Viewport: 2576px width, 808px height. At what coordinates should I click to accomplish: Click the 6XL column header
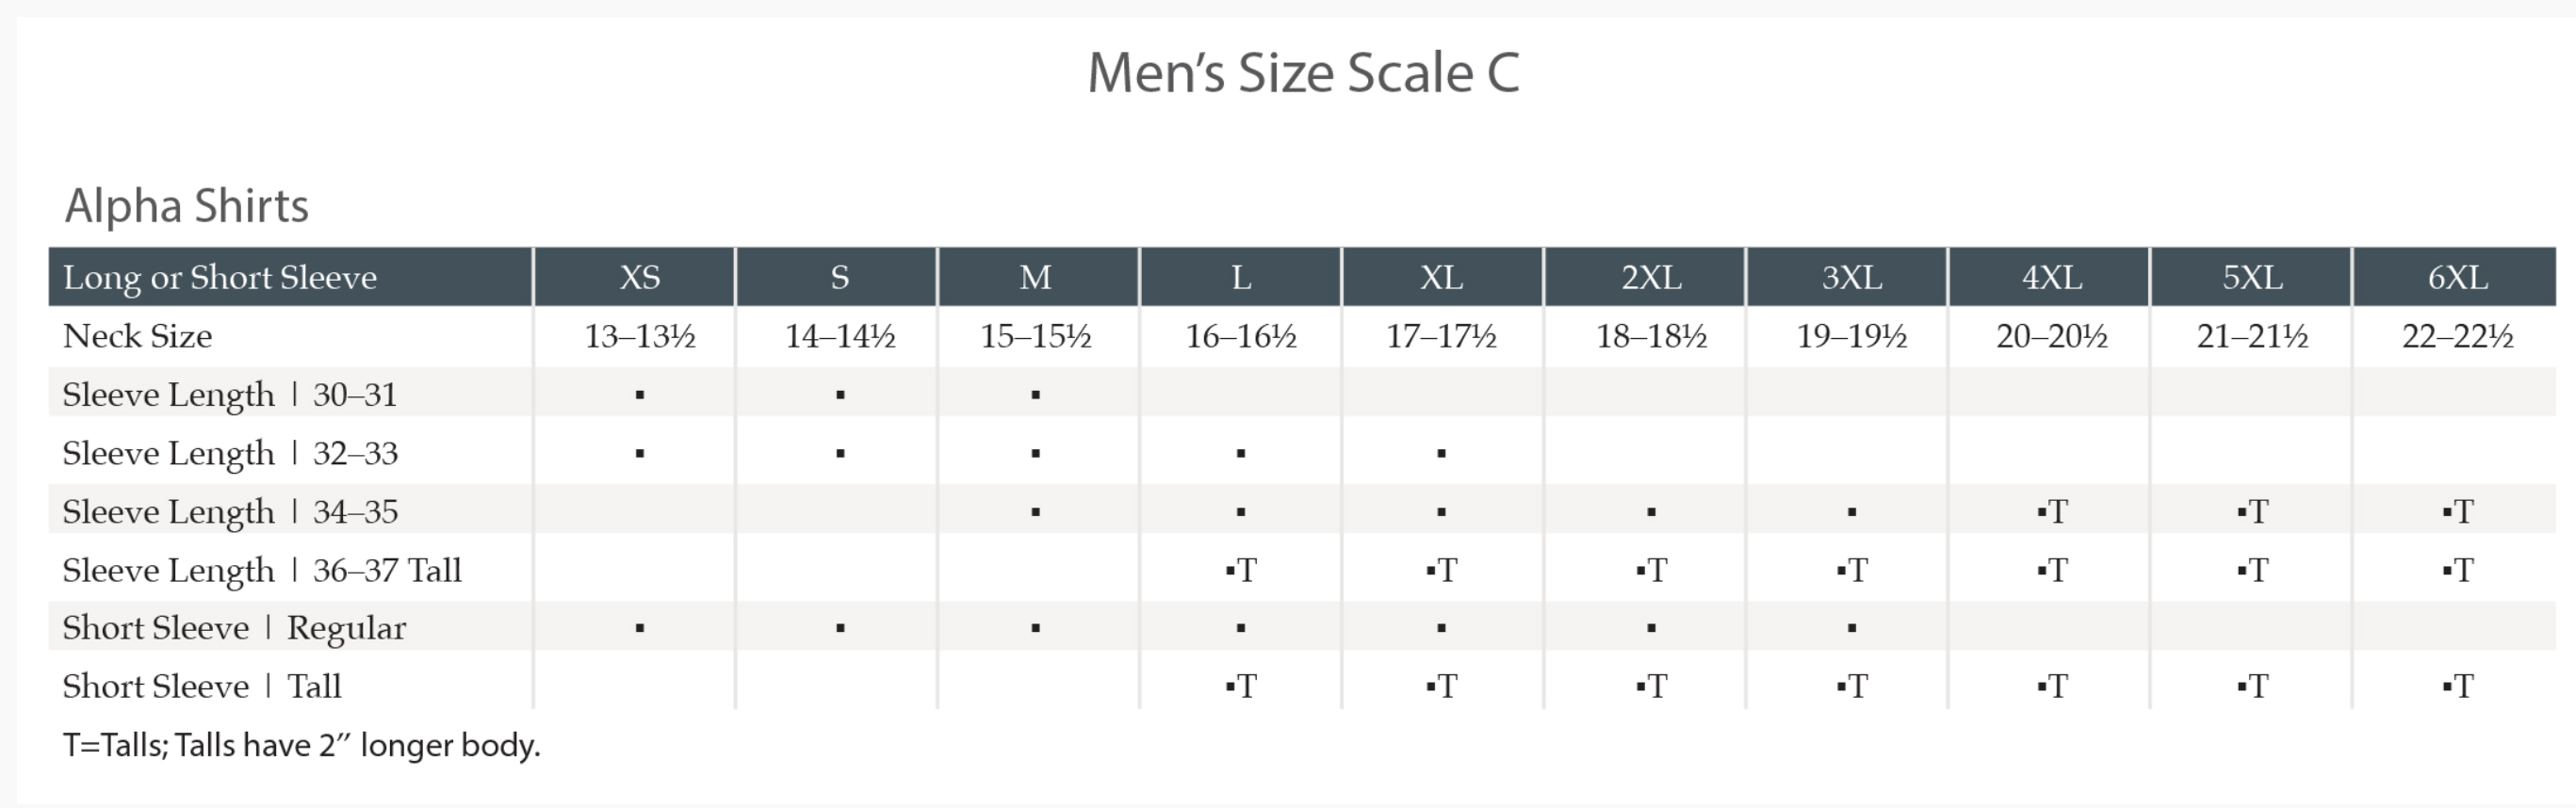(x=2457, y=277)
